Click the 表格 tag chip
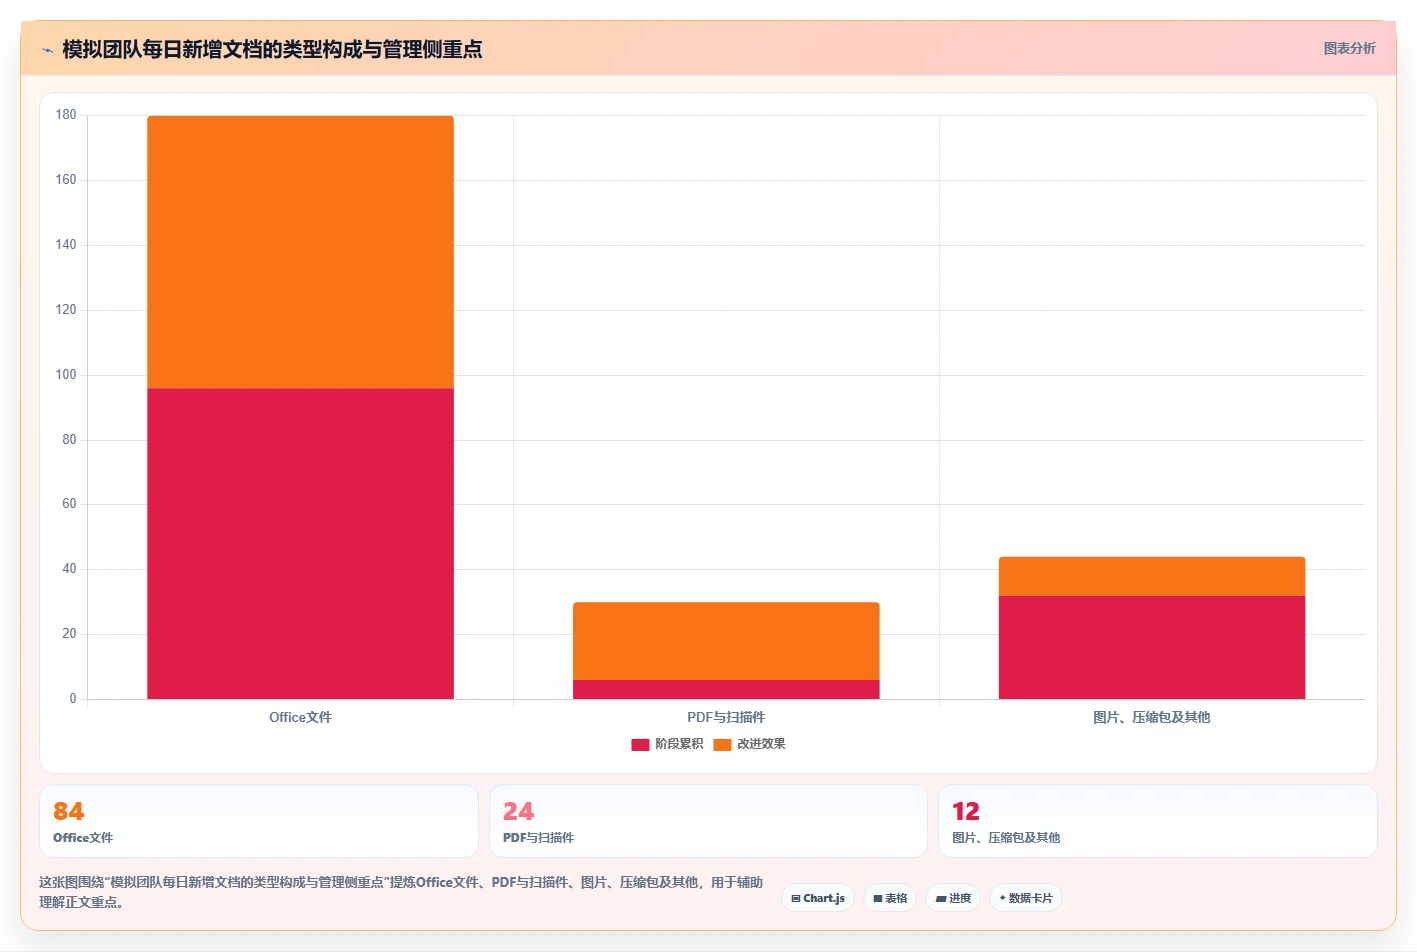The height and width of the screenshot is (952, 1417). pyautogui.click(x=890, y=898)
